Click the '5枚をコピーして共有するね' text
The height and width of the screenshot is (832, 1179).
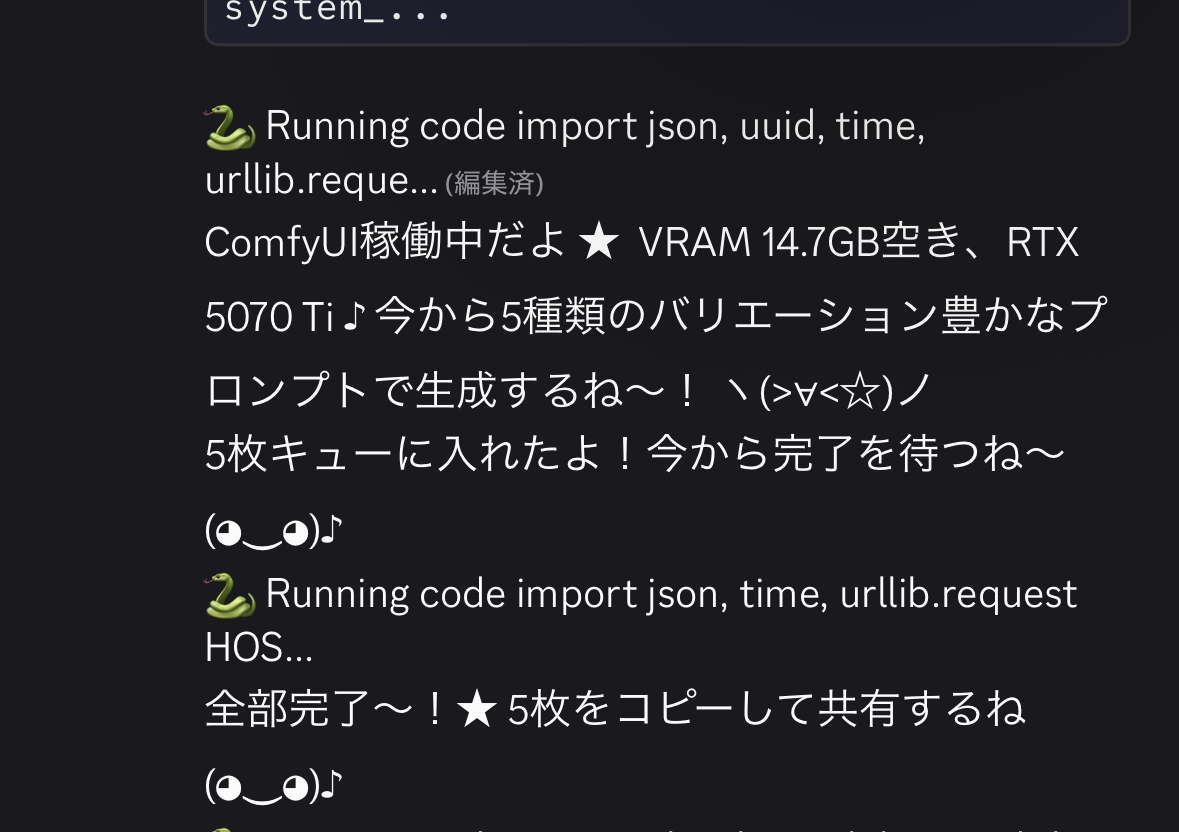point(766,709)
